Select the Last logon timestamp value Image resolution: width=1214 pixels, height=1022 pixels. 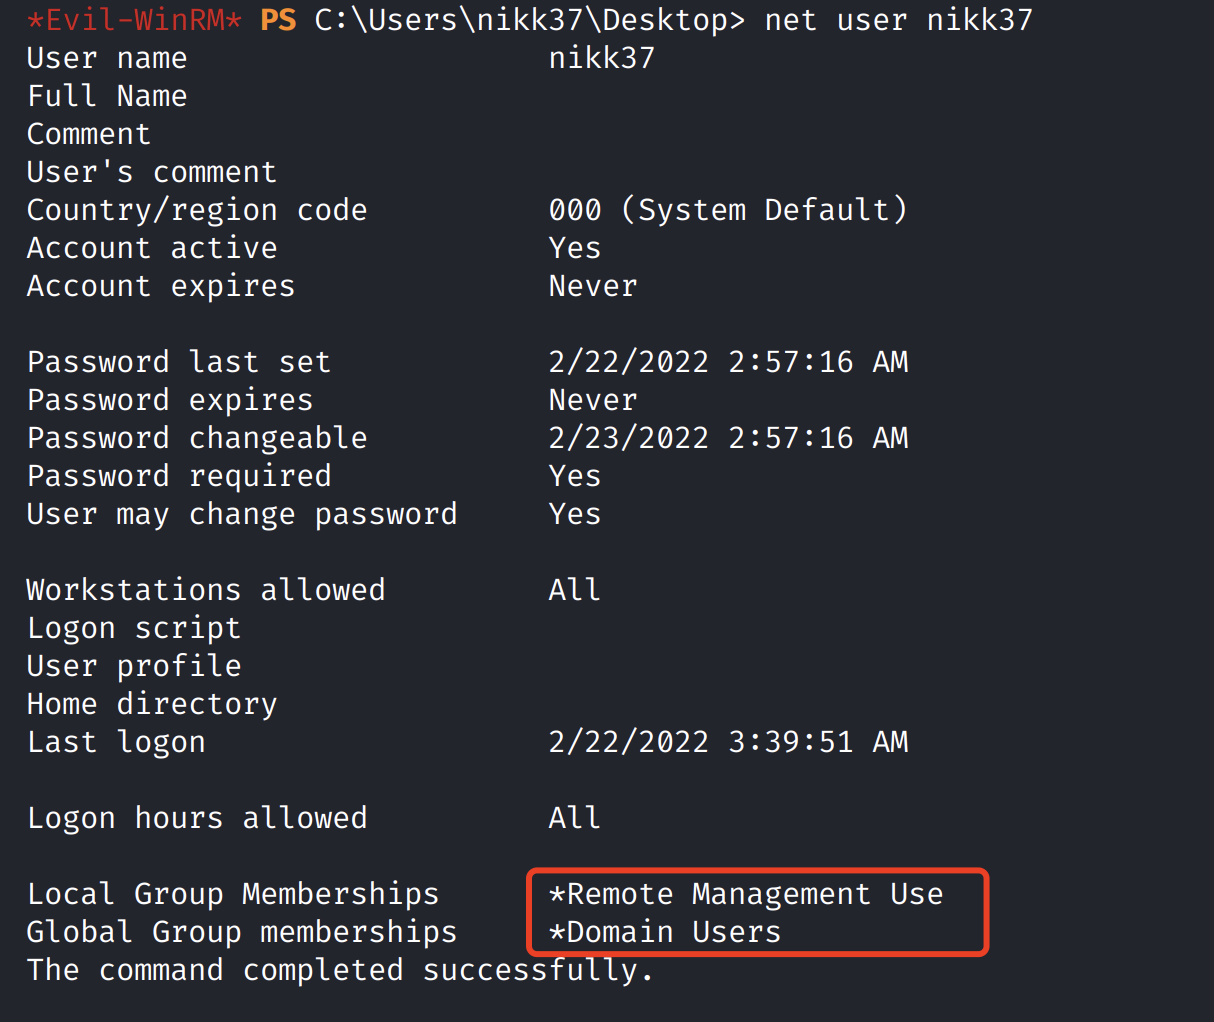(727, 742)
